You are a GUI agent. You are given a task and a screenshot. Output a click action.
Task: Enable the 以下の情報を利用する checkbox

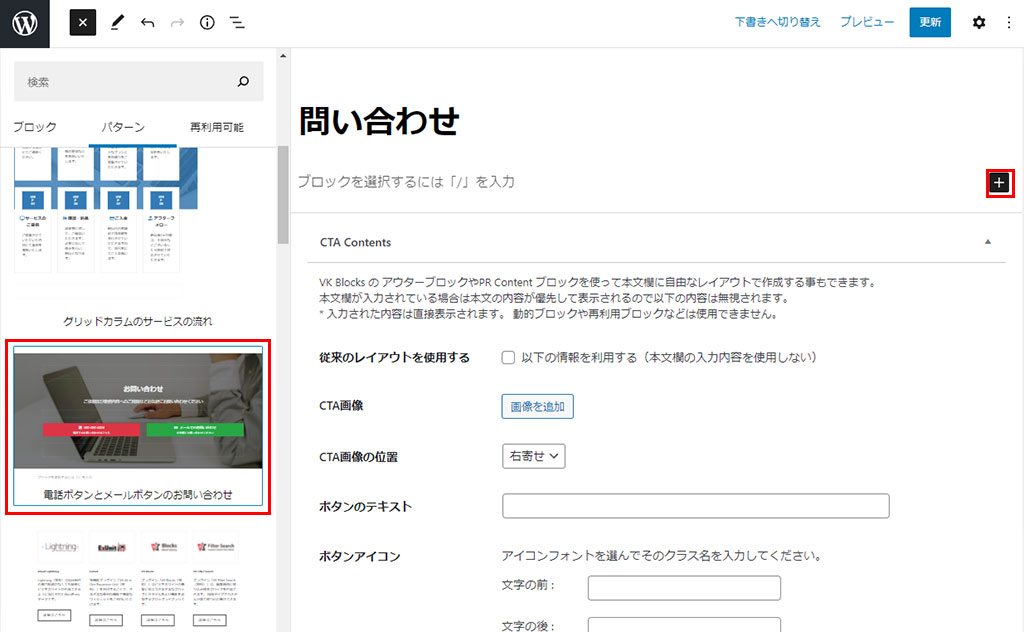coord(508,357)
